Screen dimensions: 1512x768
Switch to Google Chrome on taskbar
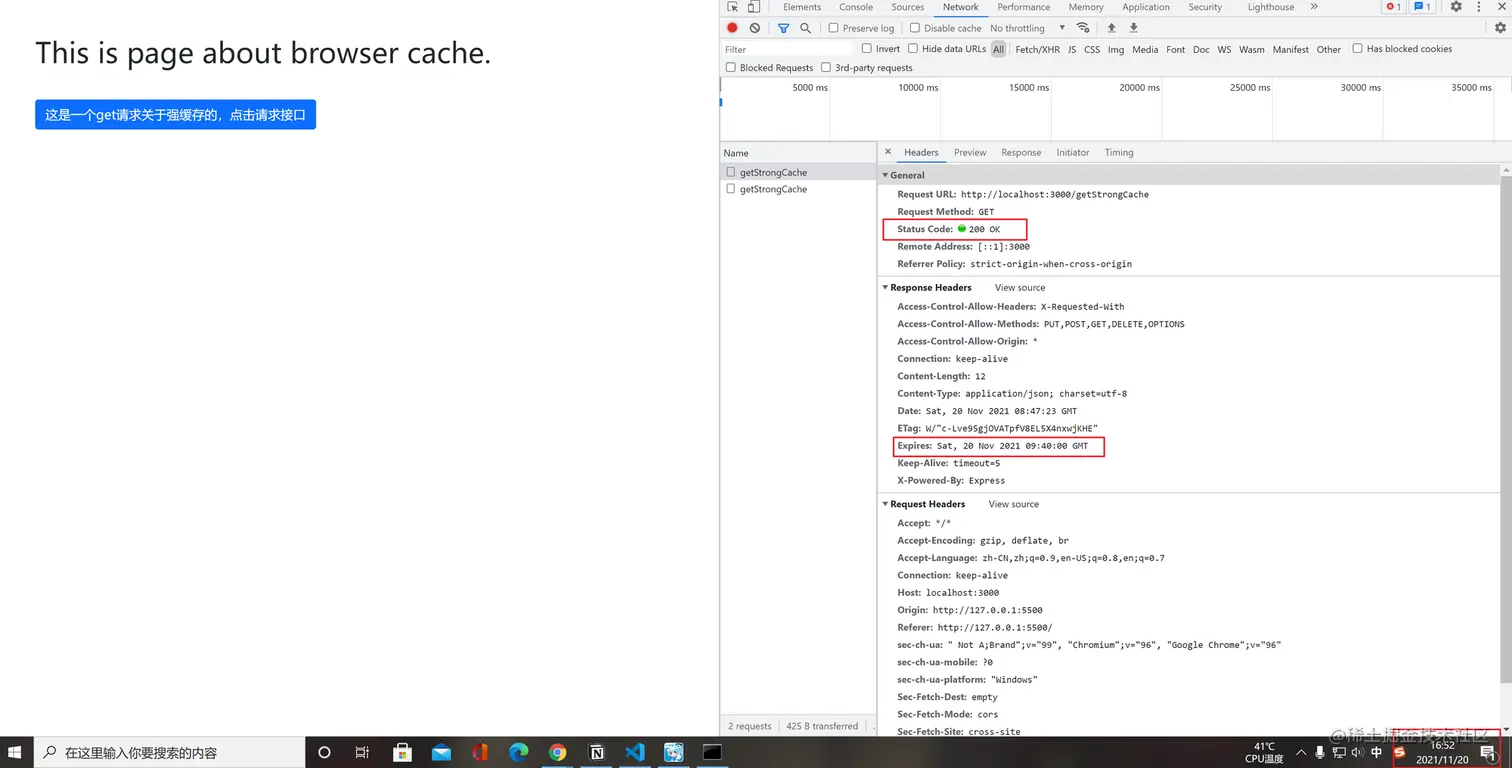coord(557,752)
